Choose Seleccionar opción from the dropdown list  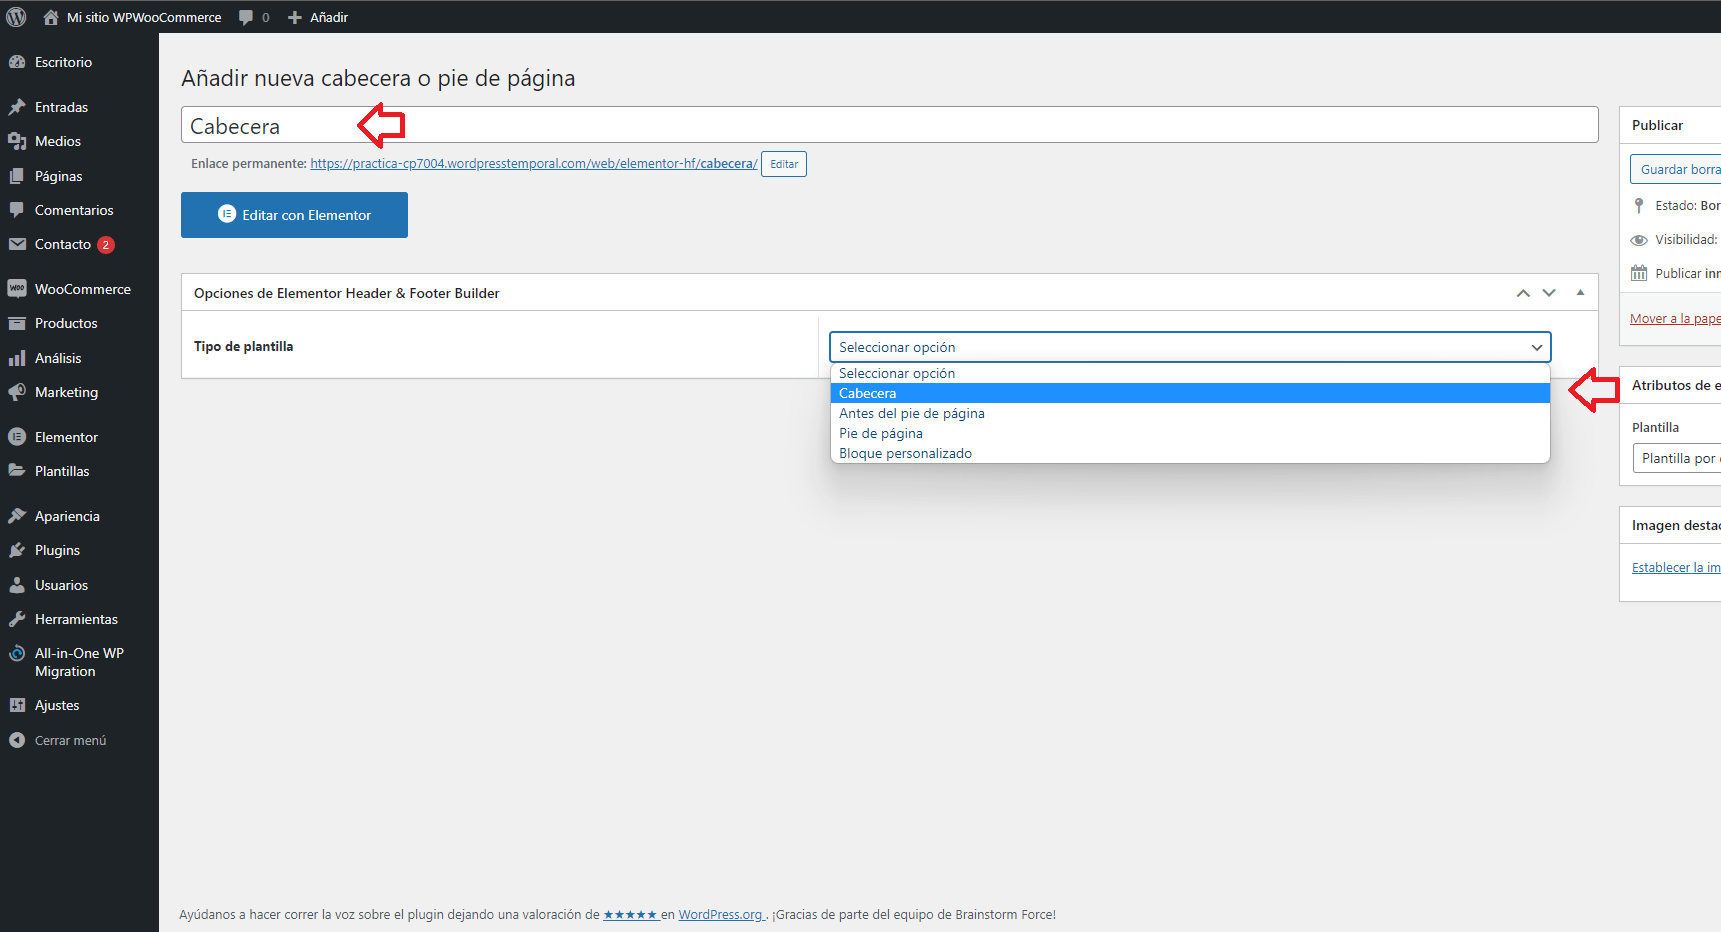pos(1190,373)
